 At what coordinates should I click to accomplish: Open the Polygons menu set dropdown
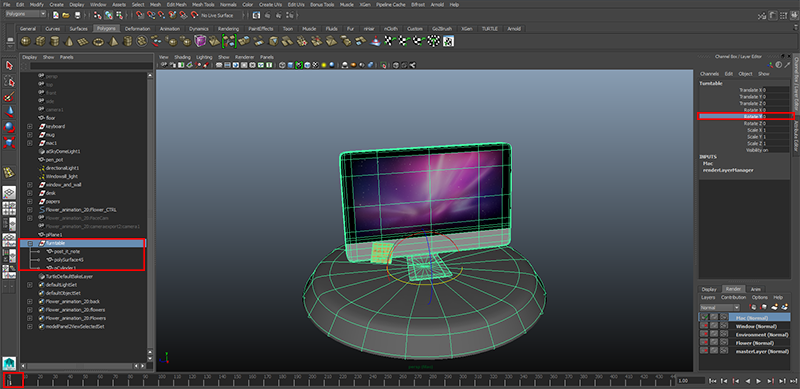26,14
